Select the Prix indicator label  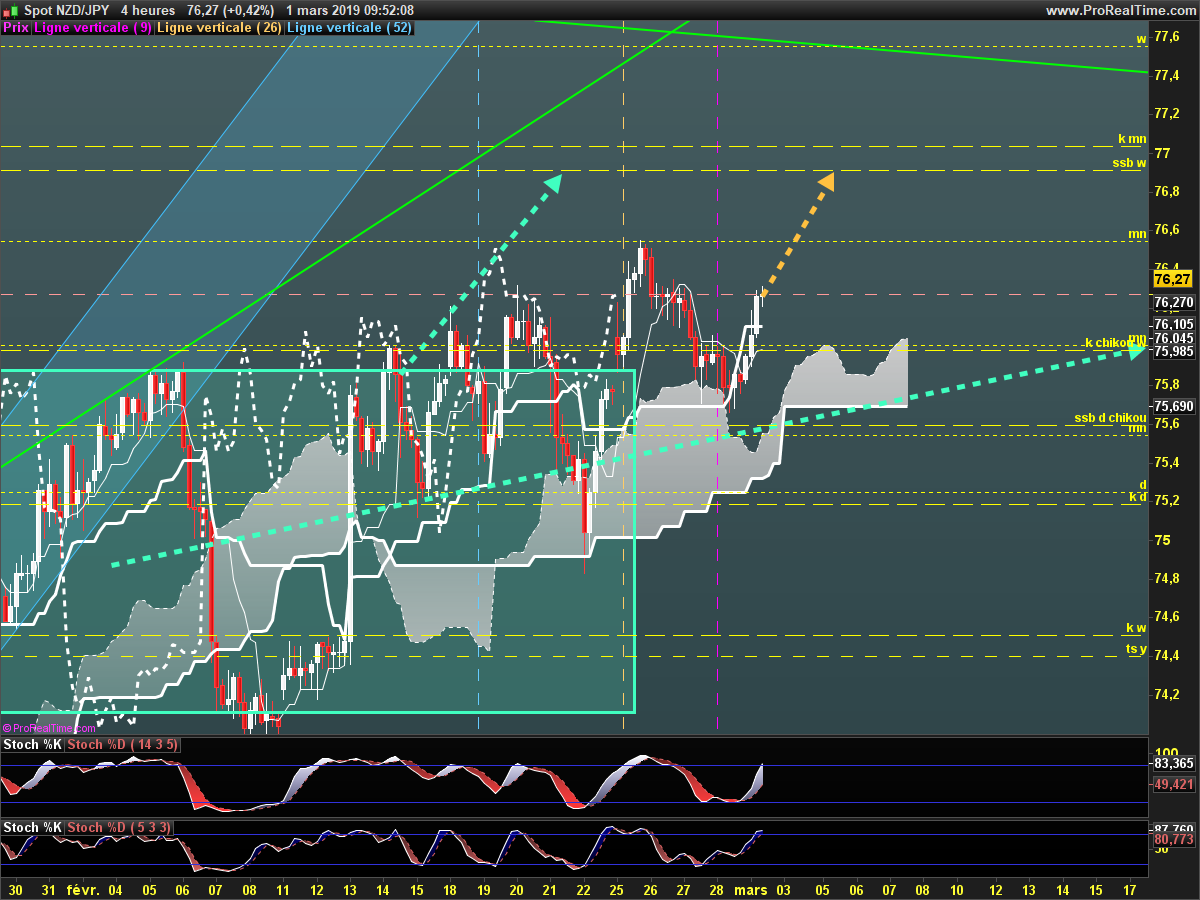[15, 28]
